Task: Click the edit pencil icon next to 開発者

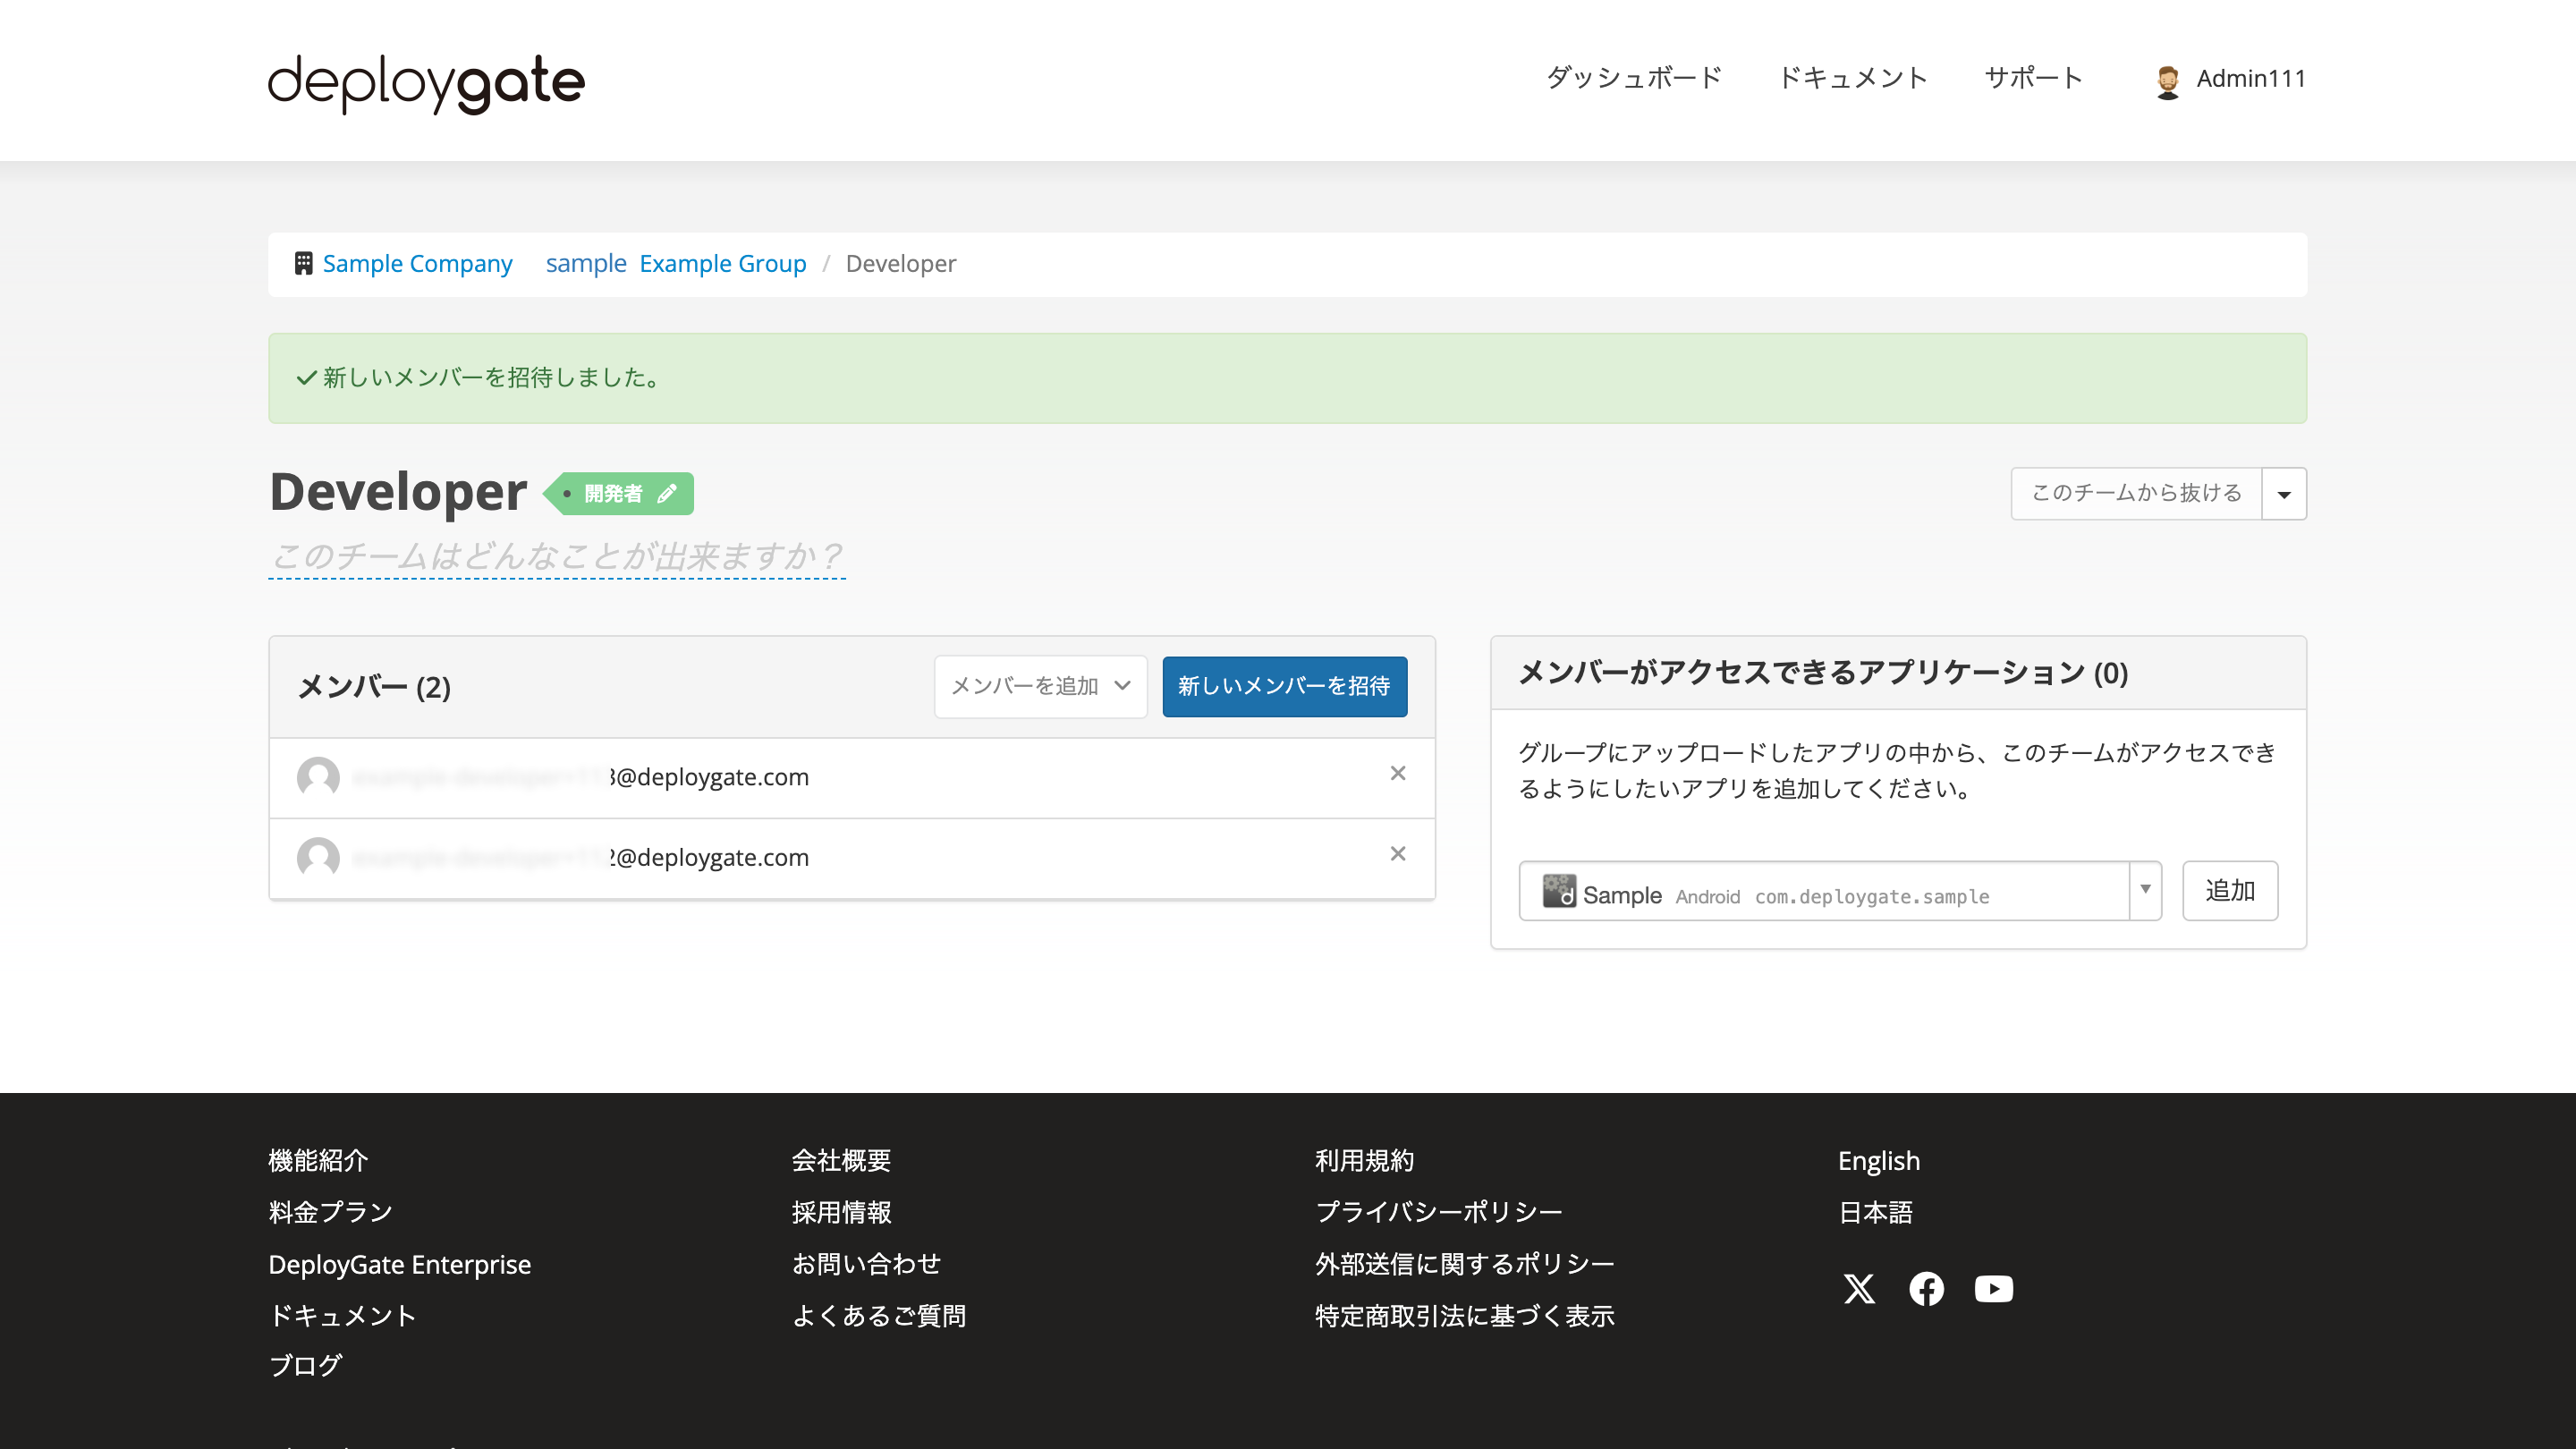Action: (x=669, y=494)
